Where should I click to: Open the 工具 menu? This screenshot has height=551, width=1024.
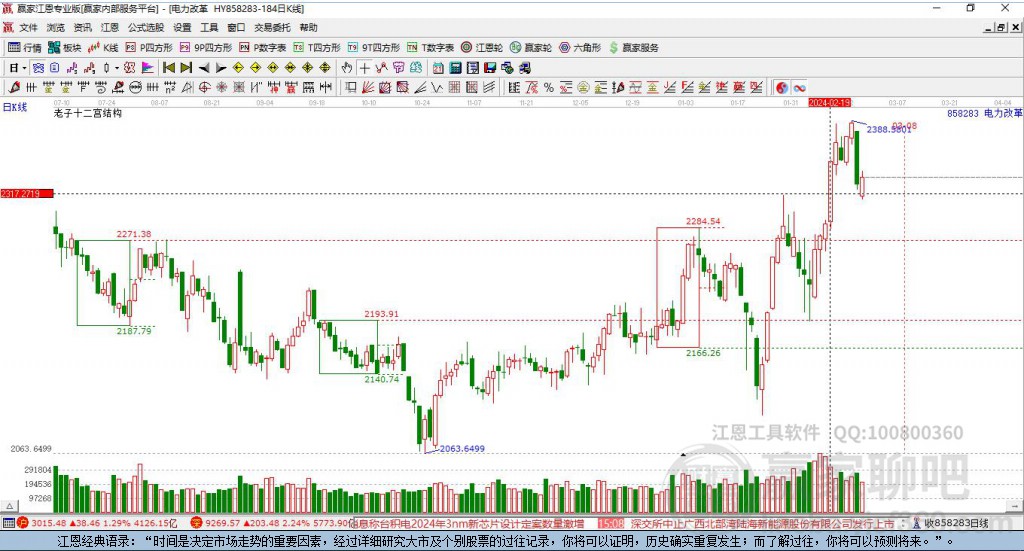tap(209, 27)
